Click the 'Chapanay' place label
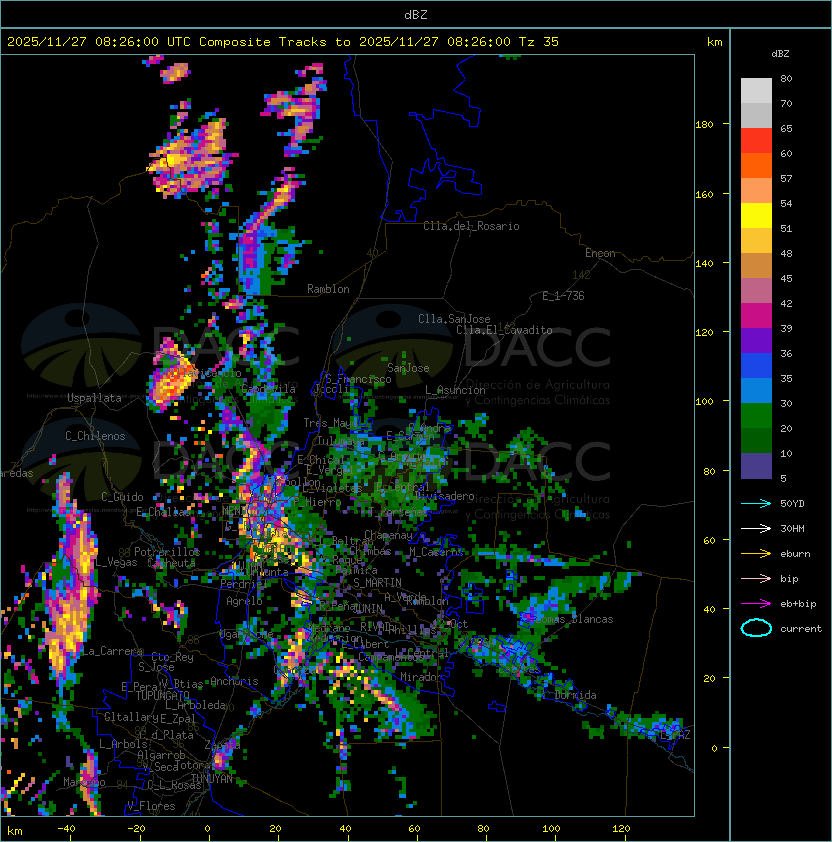Viewport: 832px width, 842px height. click(x=388, y=535)
